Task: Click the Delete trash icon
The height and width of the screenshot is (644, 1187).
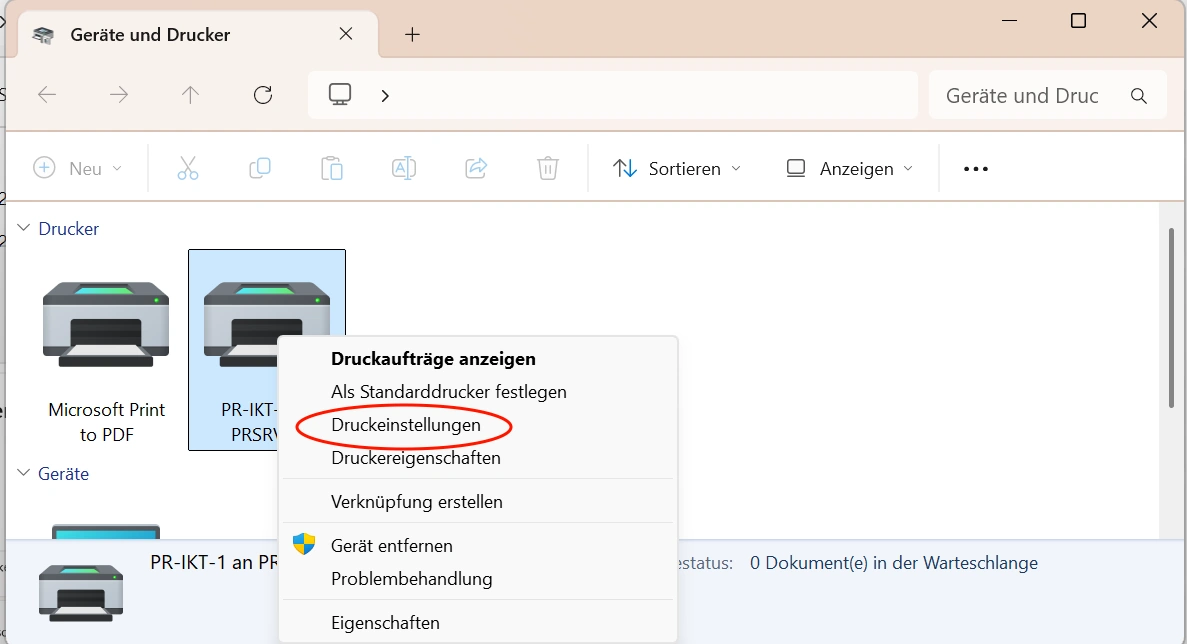Action: (548, 168)
